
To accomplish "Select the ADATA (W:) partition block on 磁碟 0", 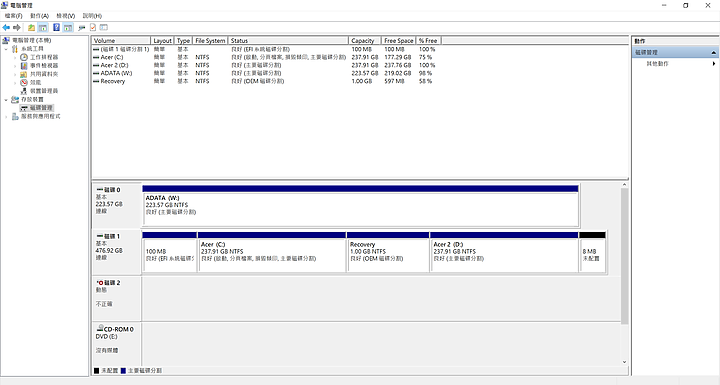I will click(360, 206).
